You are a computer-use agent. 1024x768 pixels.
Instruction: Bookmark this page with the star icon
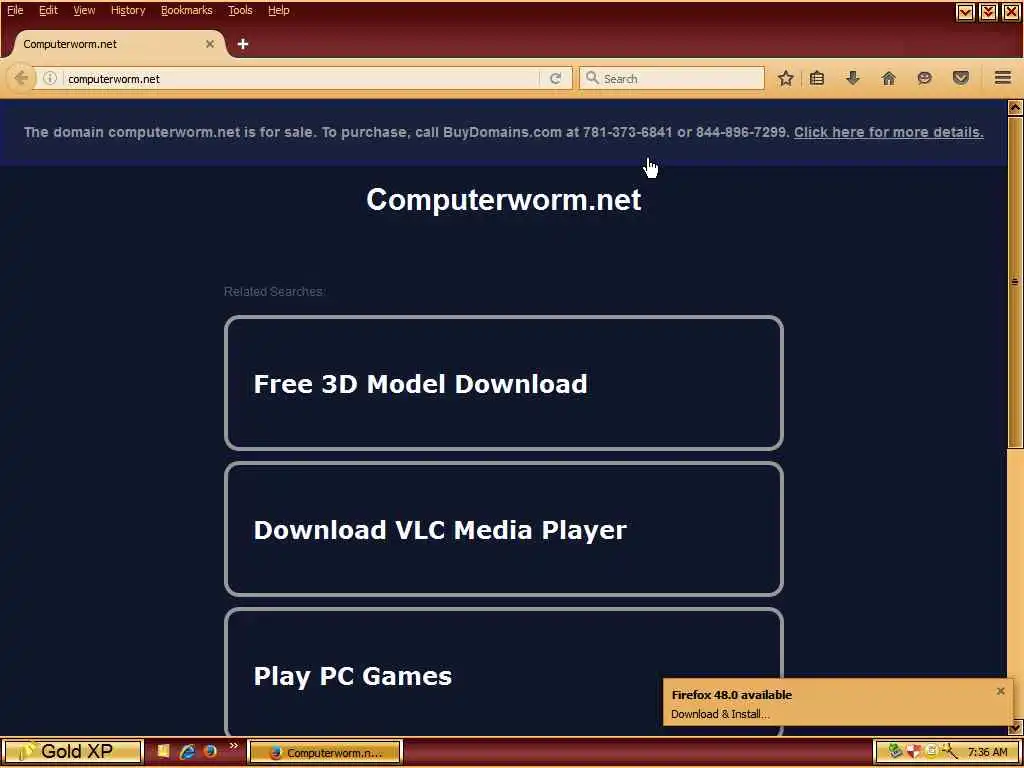point(786,78)
